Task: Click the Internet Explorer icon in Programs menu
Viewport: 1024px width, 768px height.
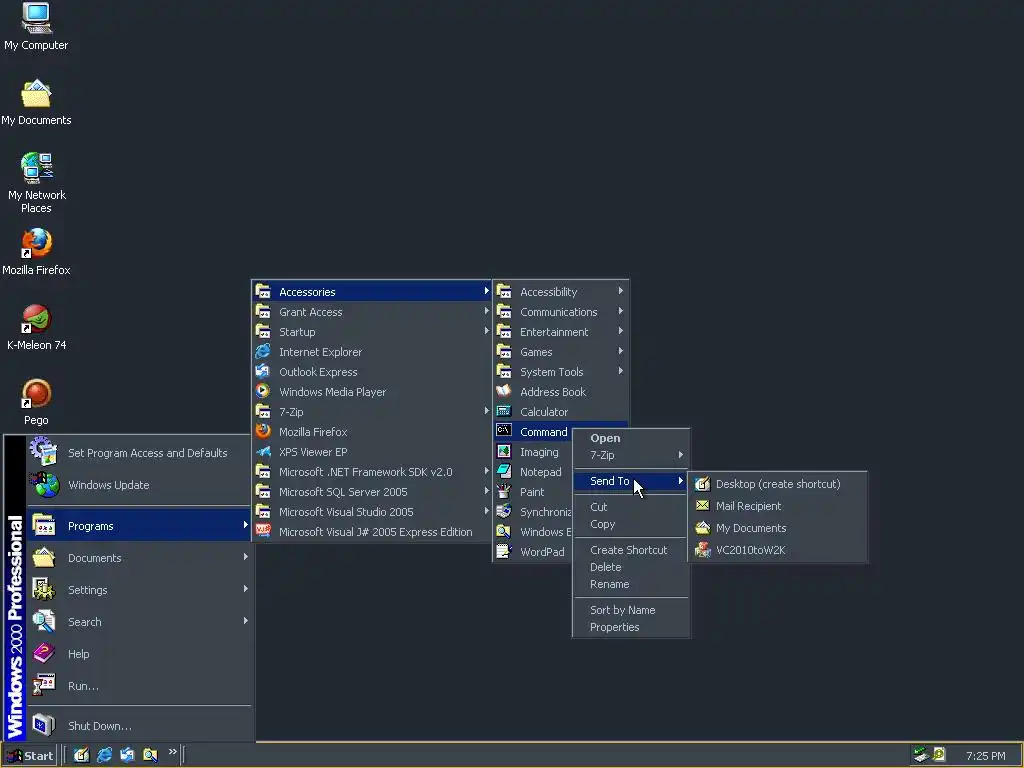Action: coord(263,351)
